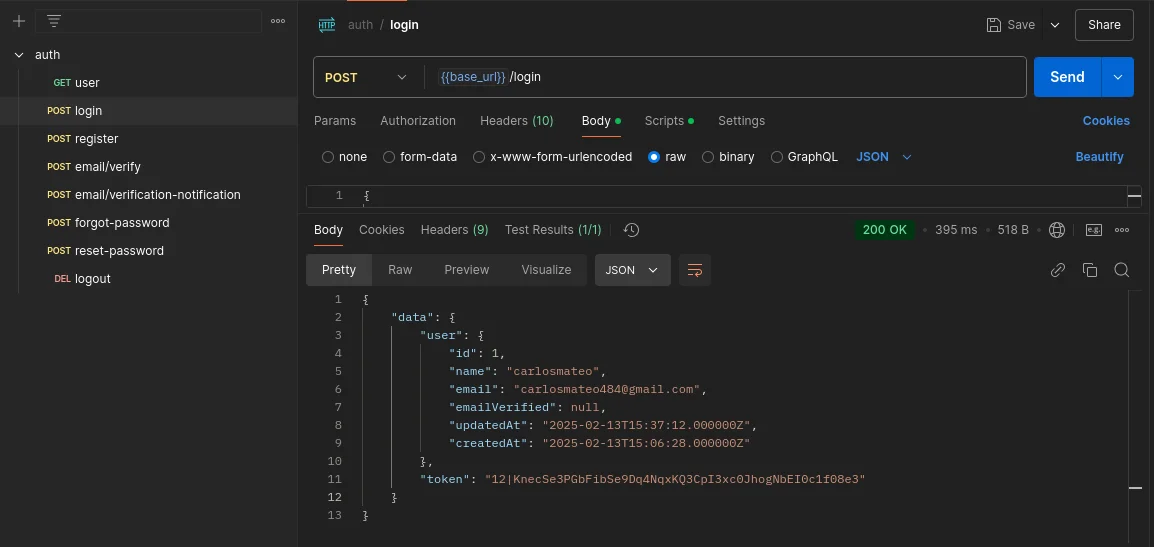Viewport: 1154px width, 547px height.
Task: Switch to Raw response view
Action: pyautogui.click(x=400, y=270)
